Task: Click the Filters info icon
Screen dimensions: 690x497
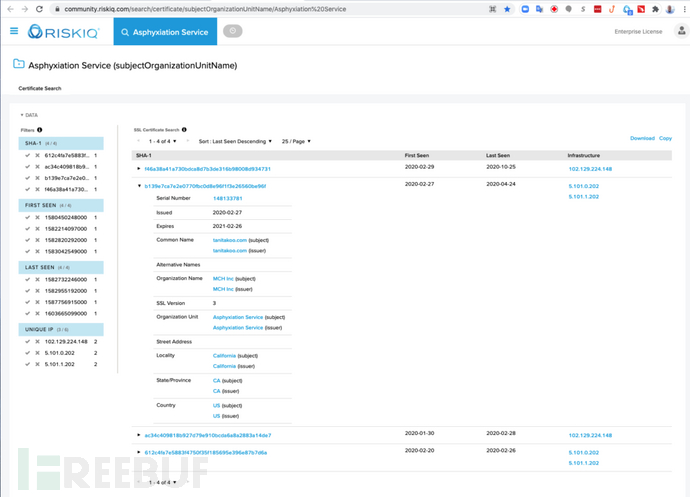Action: pyautogui.click(x=40, y=130)
